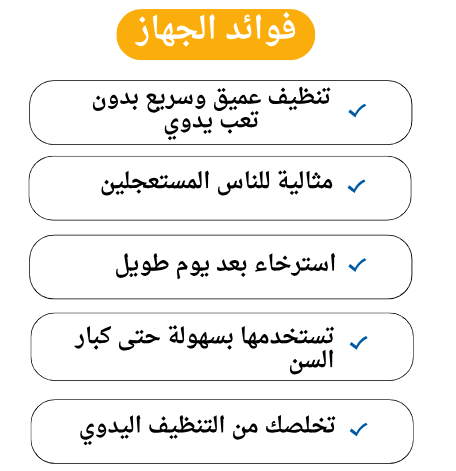Click checkmark beside تنظيف عميق وسريع

coord(357,111)
